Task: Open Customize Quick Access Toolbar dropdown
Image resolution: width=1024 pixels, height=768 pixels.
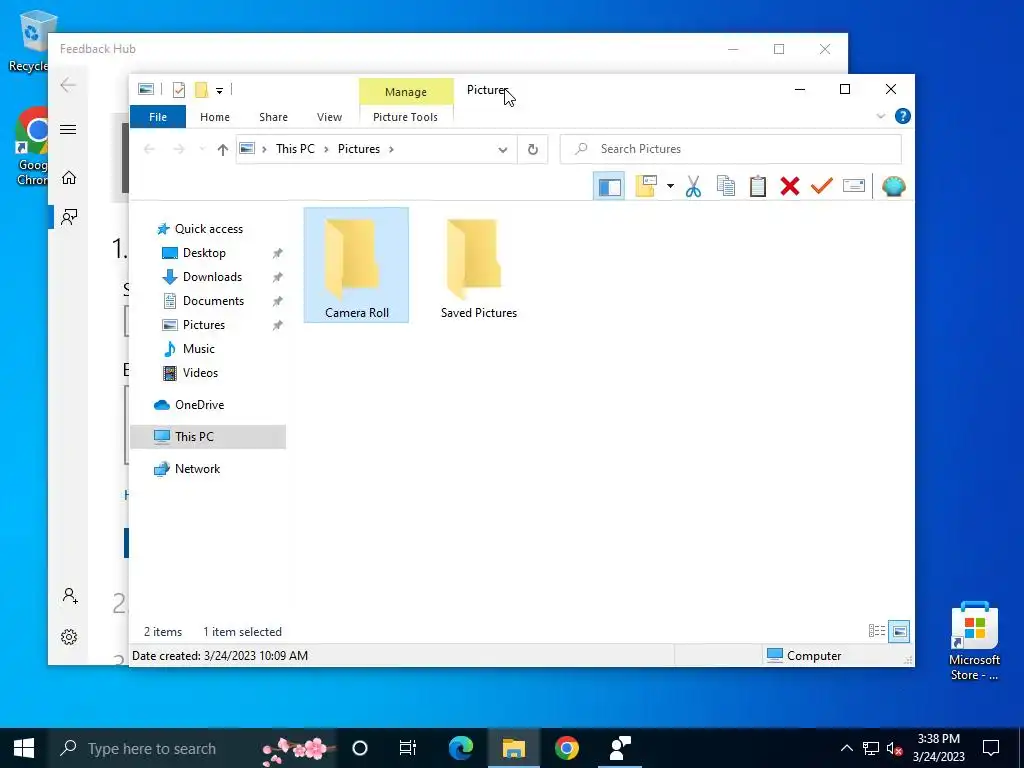Action: [219, 91]
